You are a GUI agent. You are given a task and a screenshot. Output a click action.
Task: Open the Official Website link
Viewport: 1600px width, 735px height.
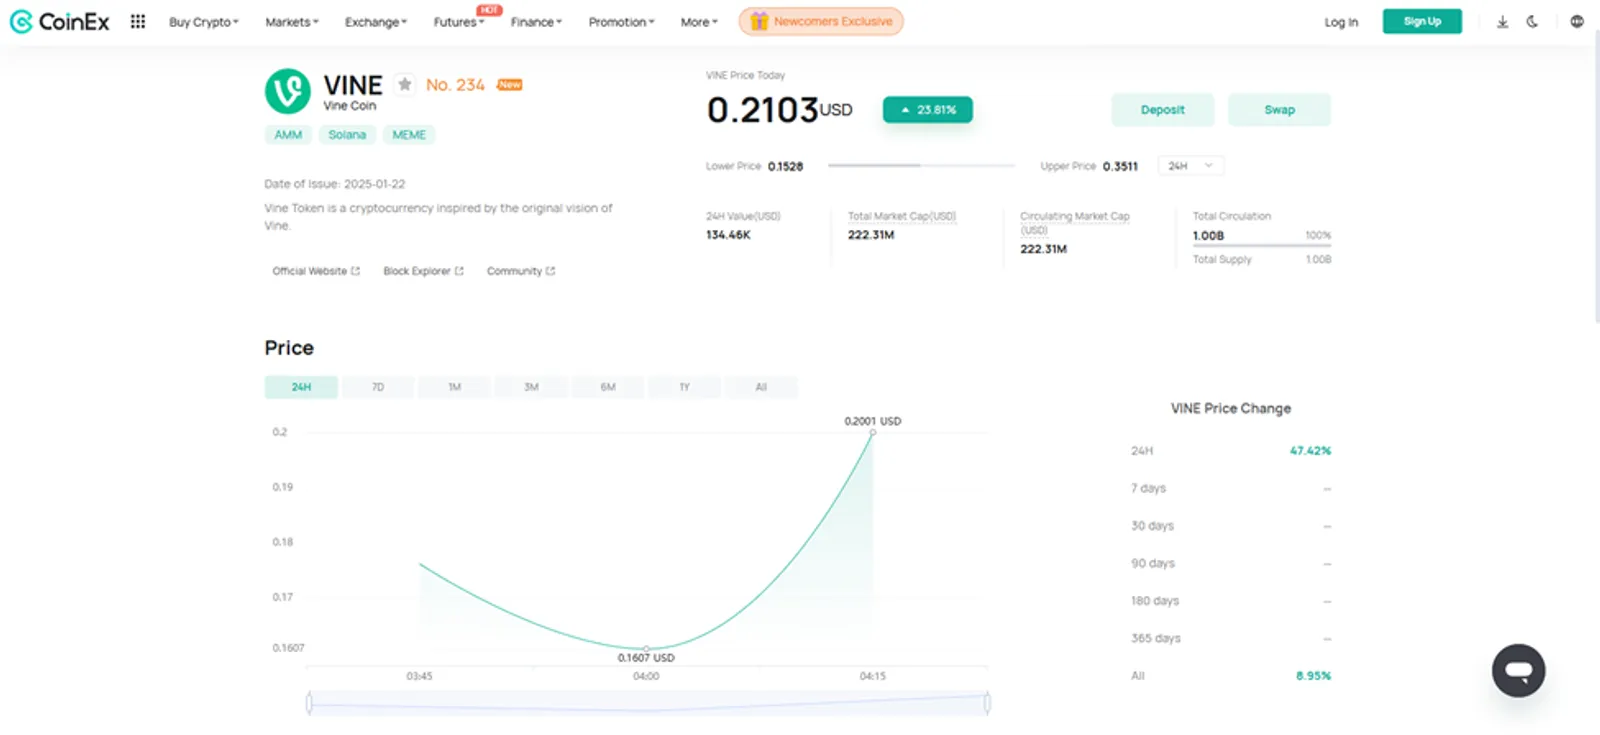(x=316, y=271)
